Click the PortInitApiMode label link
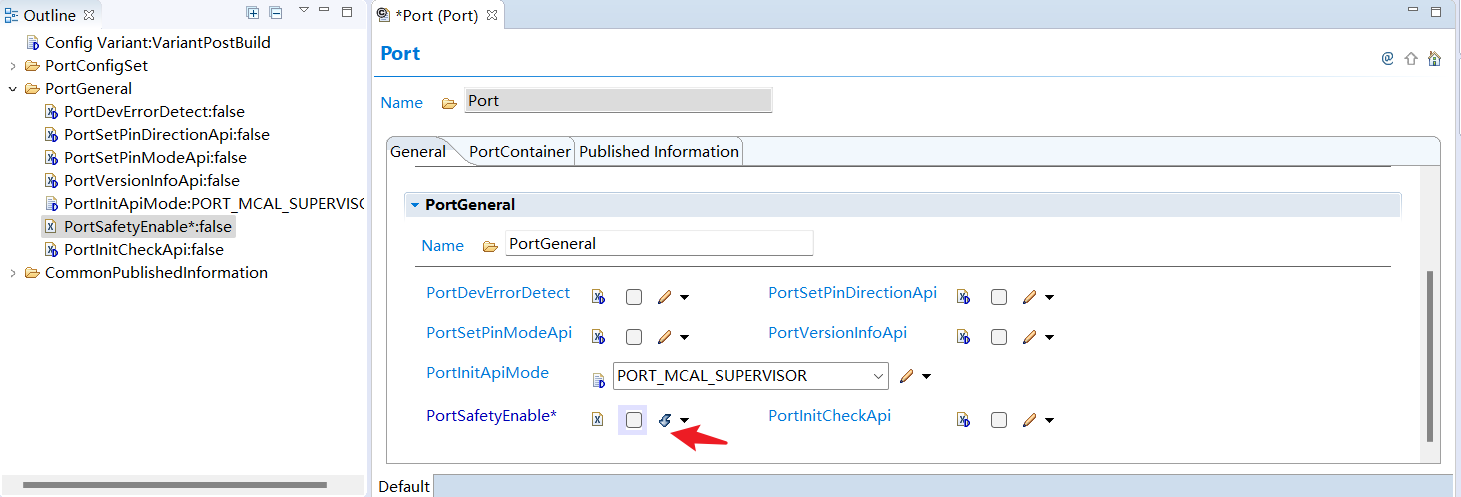 [488, 373]
